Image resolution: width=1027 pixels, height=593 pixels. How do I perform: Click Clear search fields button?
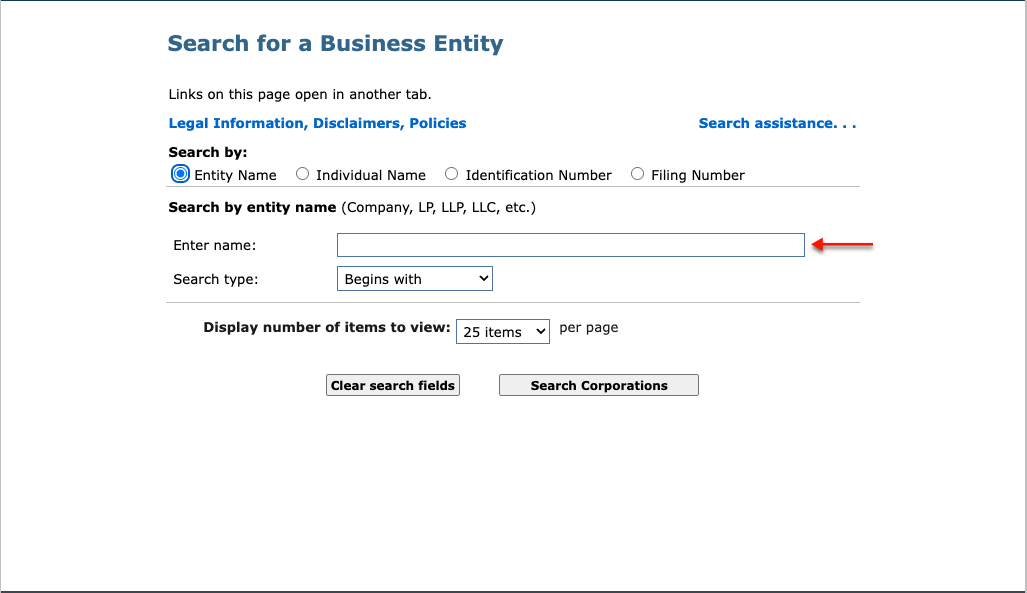click(393, 385)
